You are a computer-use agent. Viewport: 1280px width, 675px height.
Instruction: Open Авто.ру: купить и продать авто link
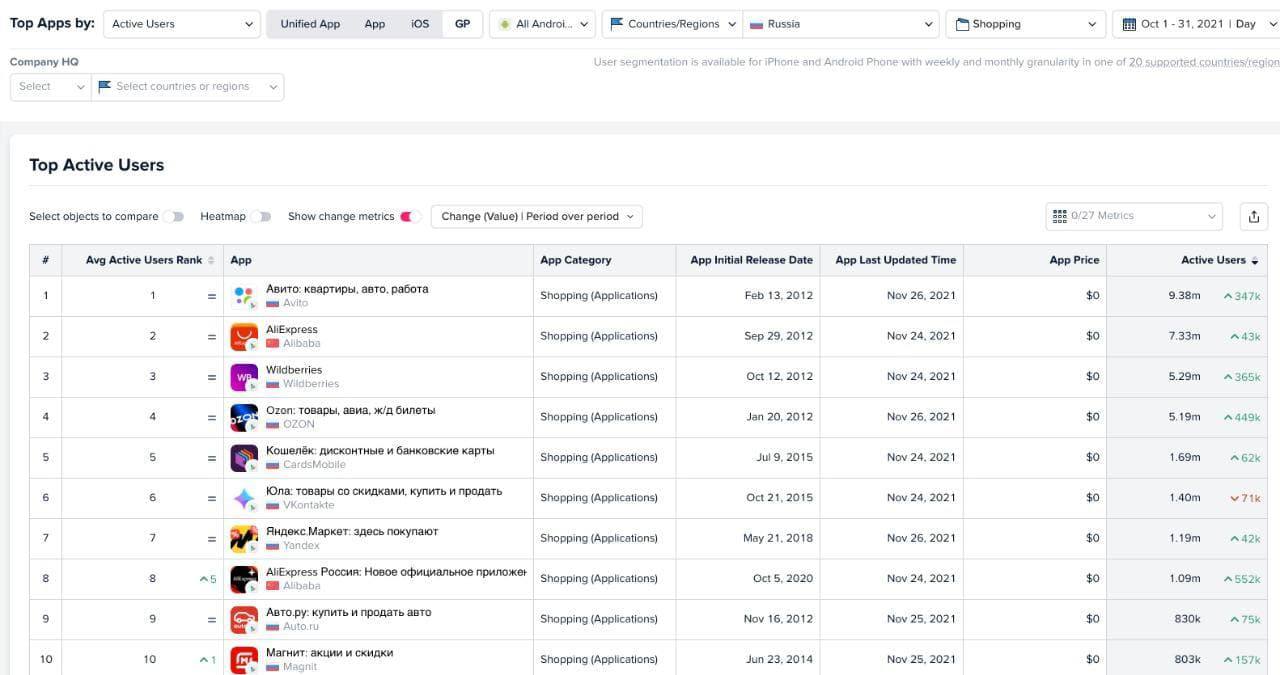coord(349,612)
